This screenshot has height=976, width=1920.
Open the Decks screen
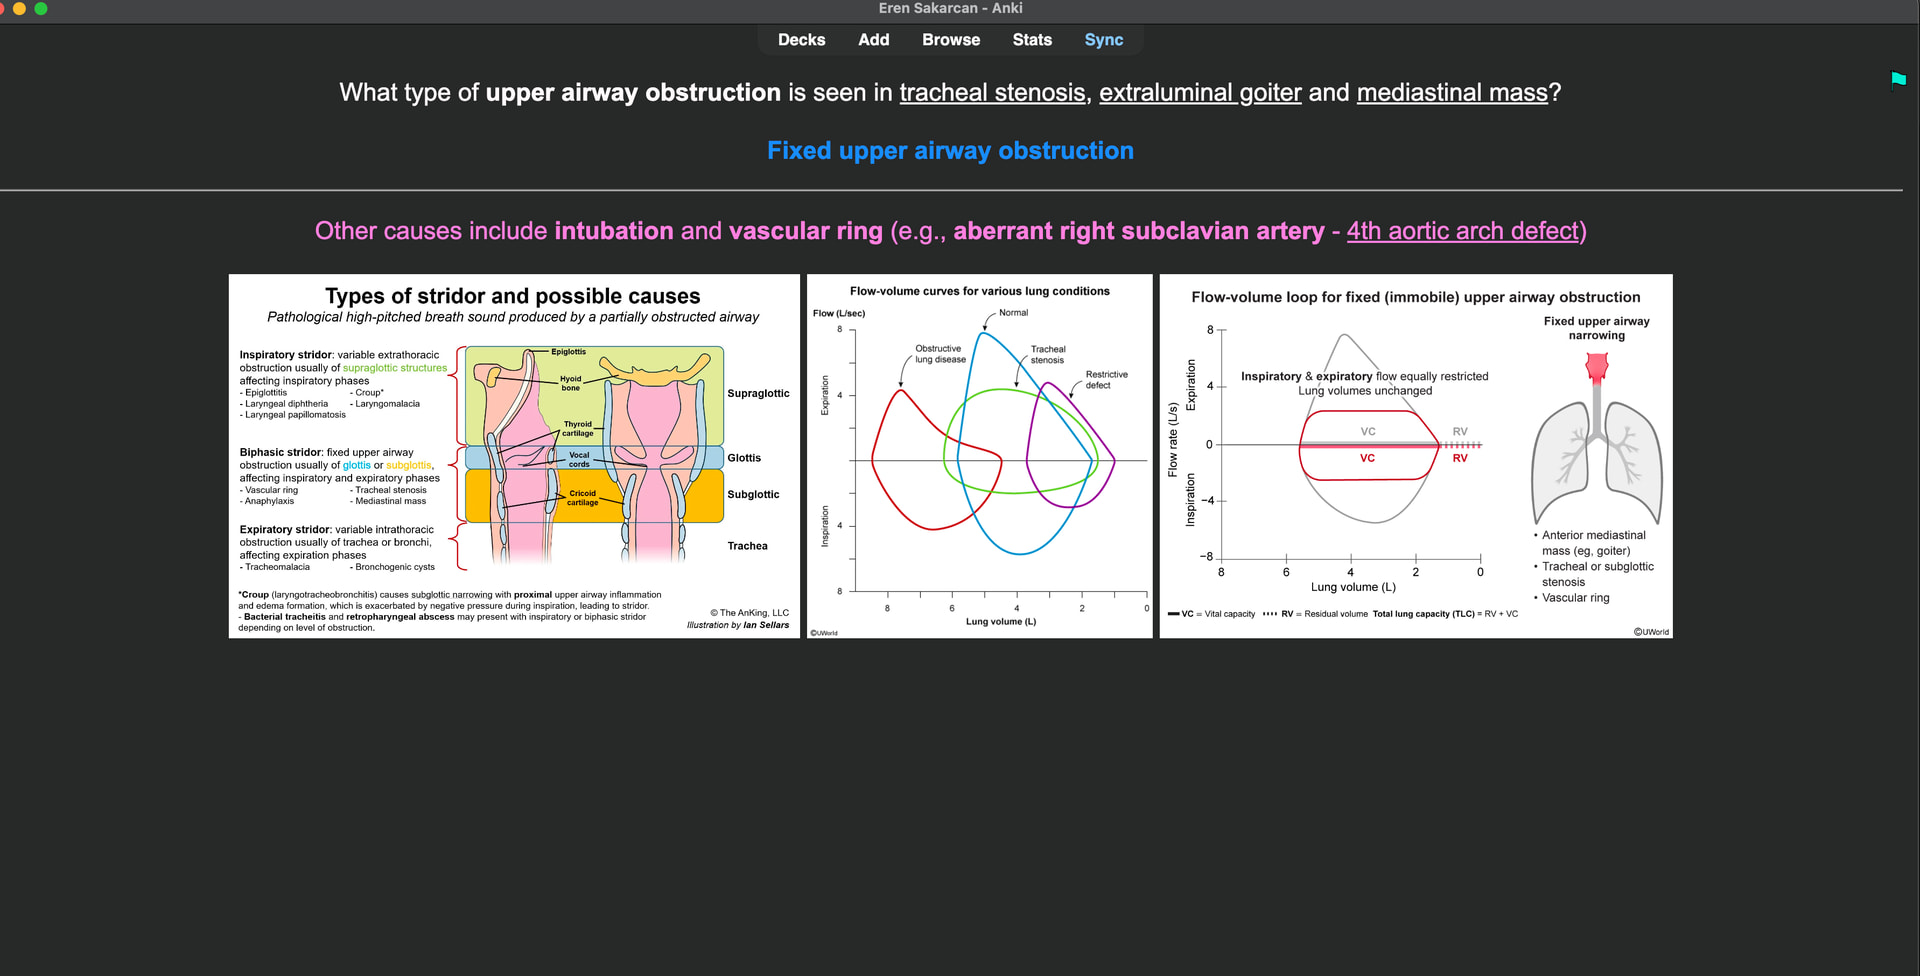801,40
